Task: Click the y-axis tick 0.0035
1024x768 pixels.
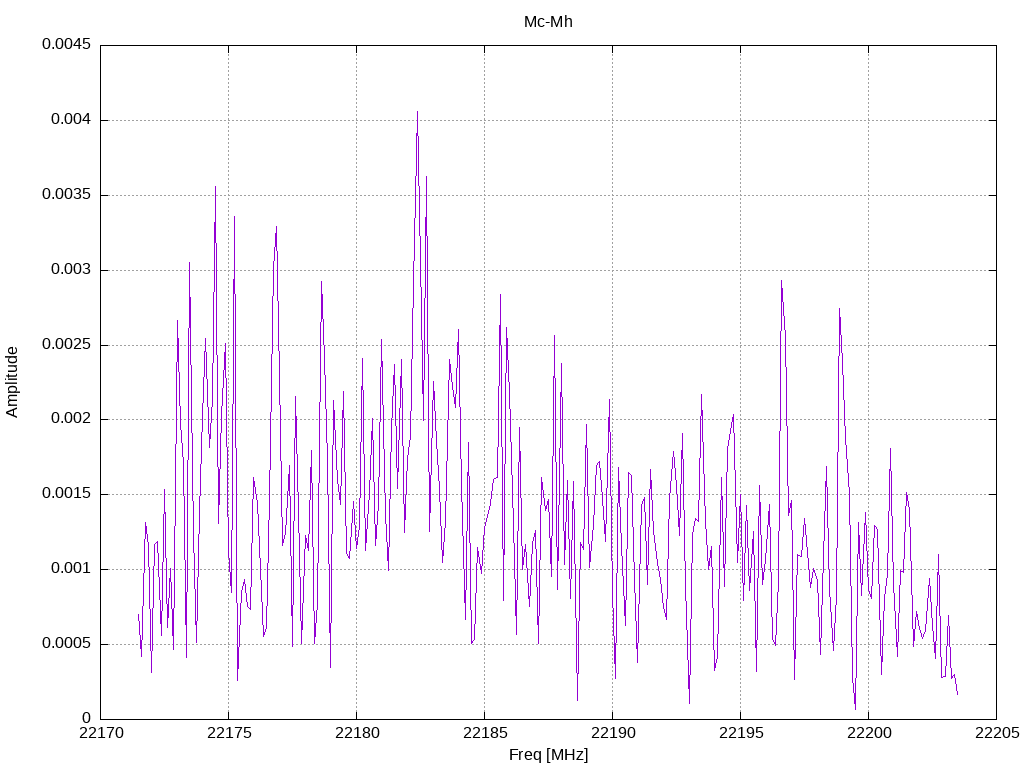Action: coord(66,195)
